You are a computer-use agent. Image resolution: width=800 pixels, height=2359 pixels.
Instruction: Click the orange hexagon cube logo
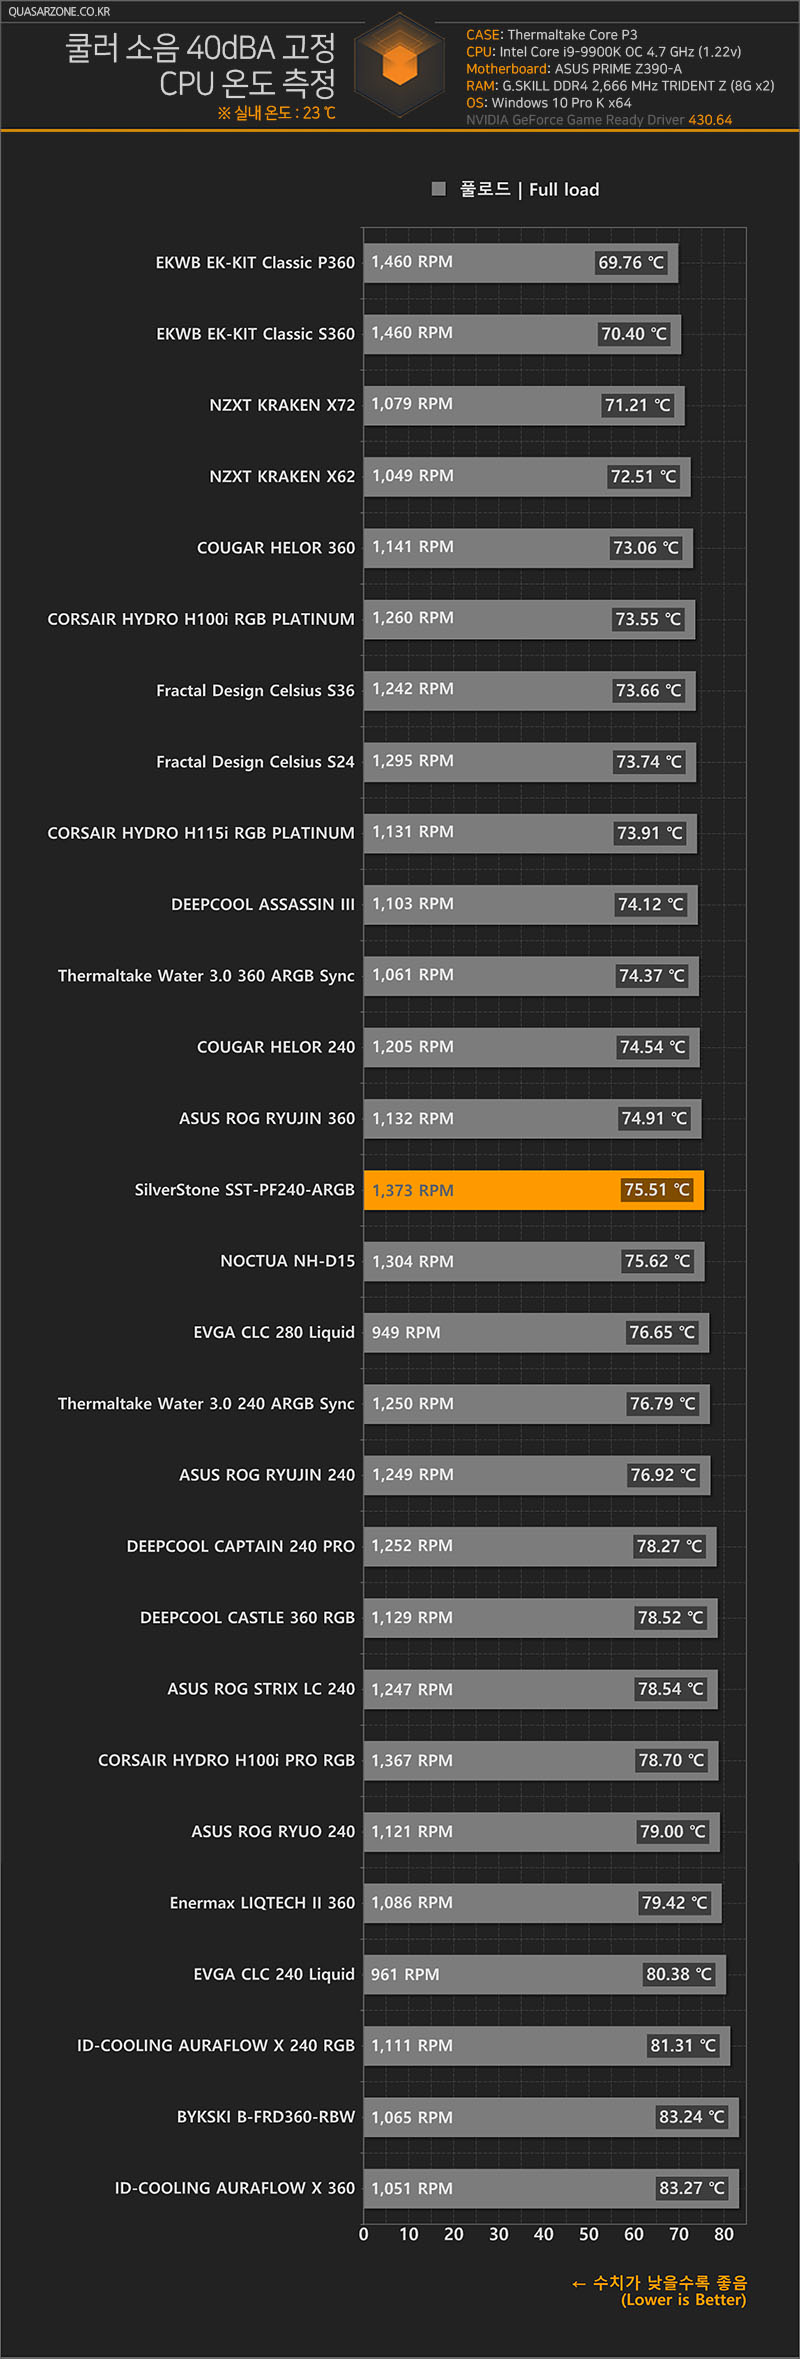(400, 65)
